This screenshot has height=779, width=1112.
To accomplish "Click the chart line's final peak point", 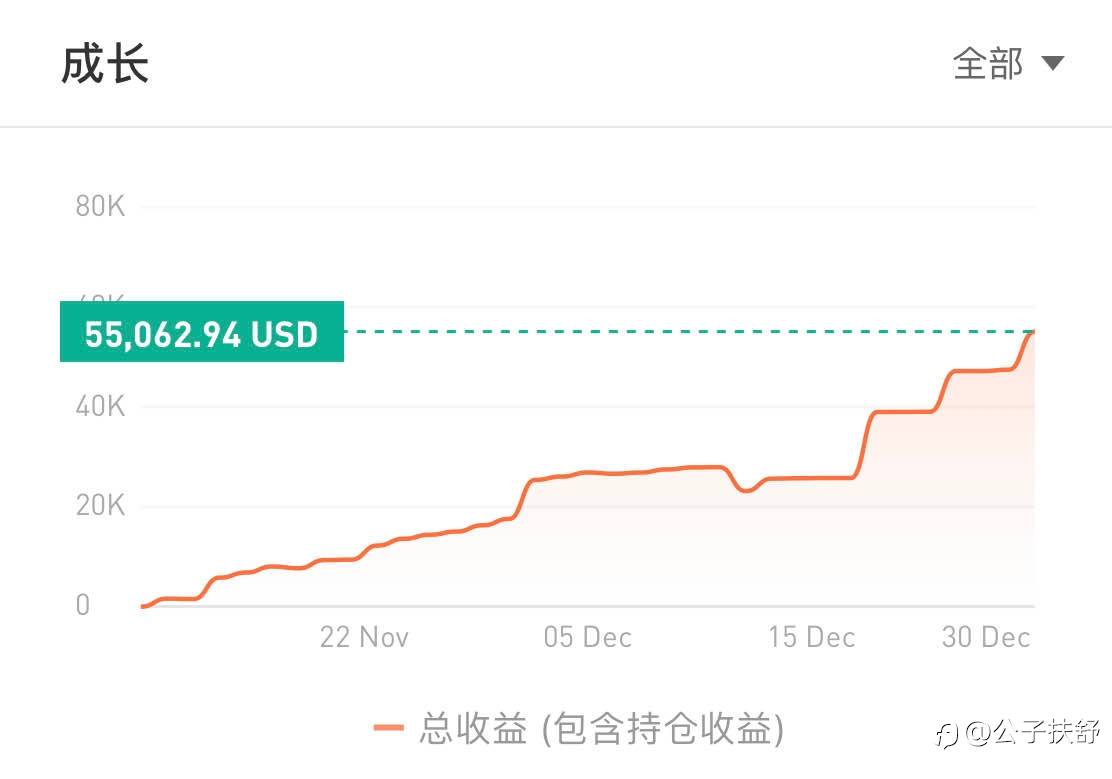I will (1033, 332).
